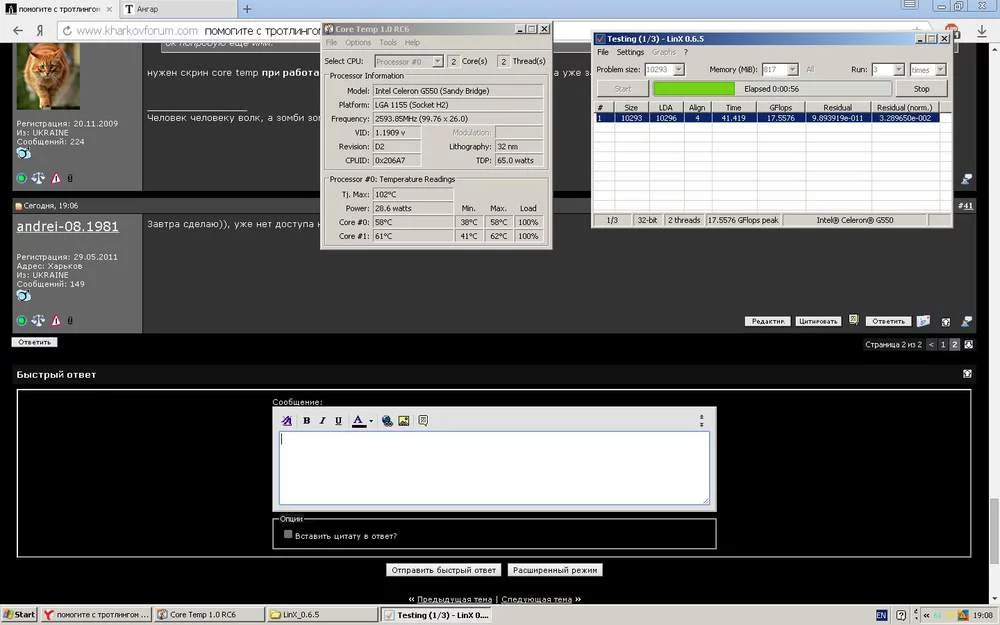The height and width of the screenshot is (625, 1000).
Task: Click the Windows Start button
Action: pyautogui.click(x=19, y=615)
